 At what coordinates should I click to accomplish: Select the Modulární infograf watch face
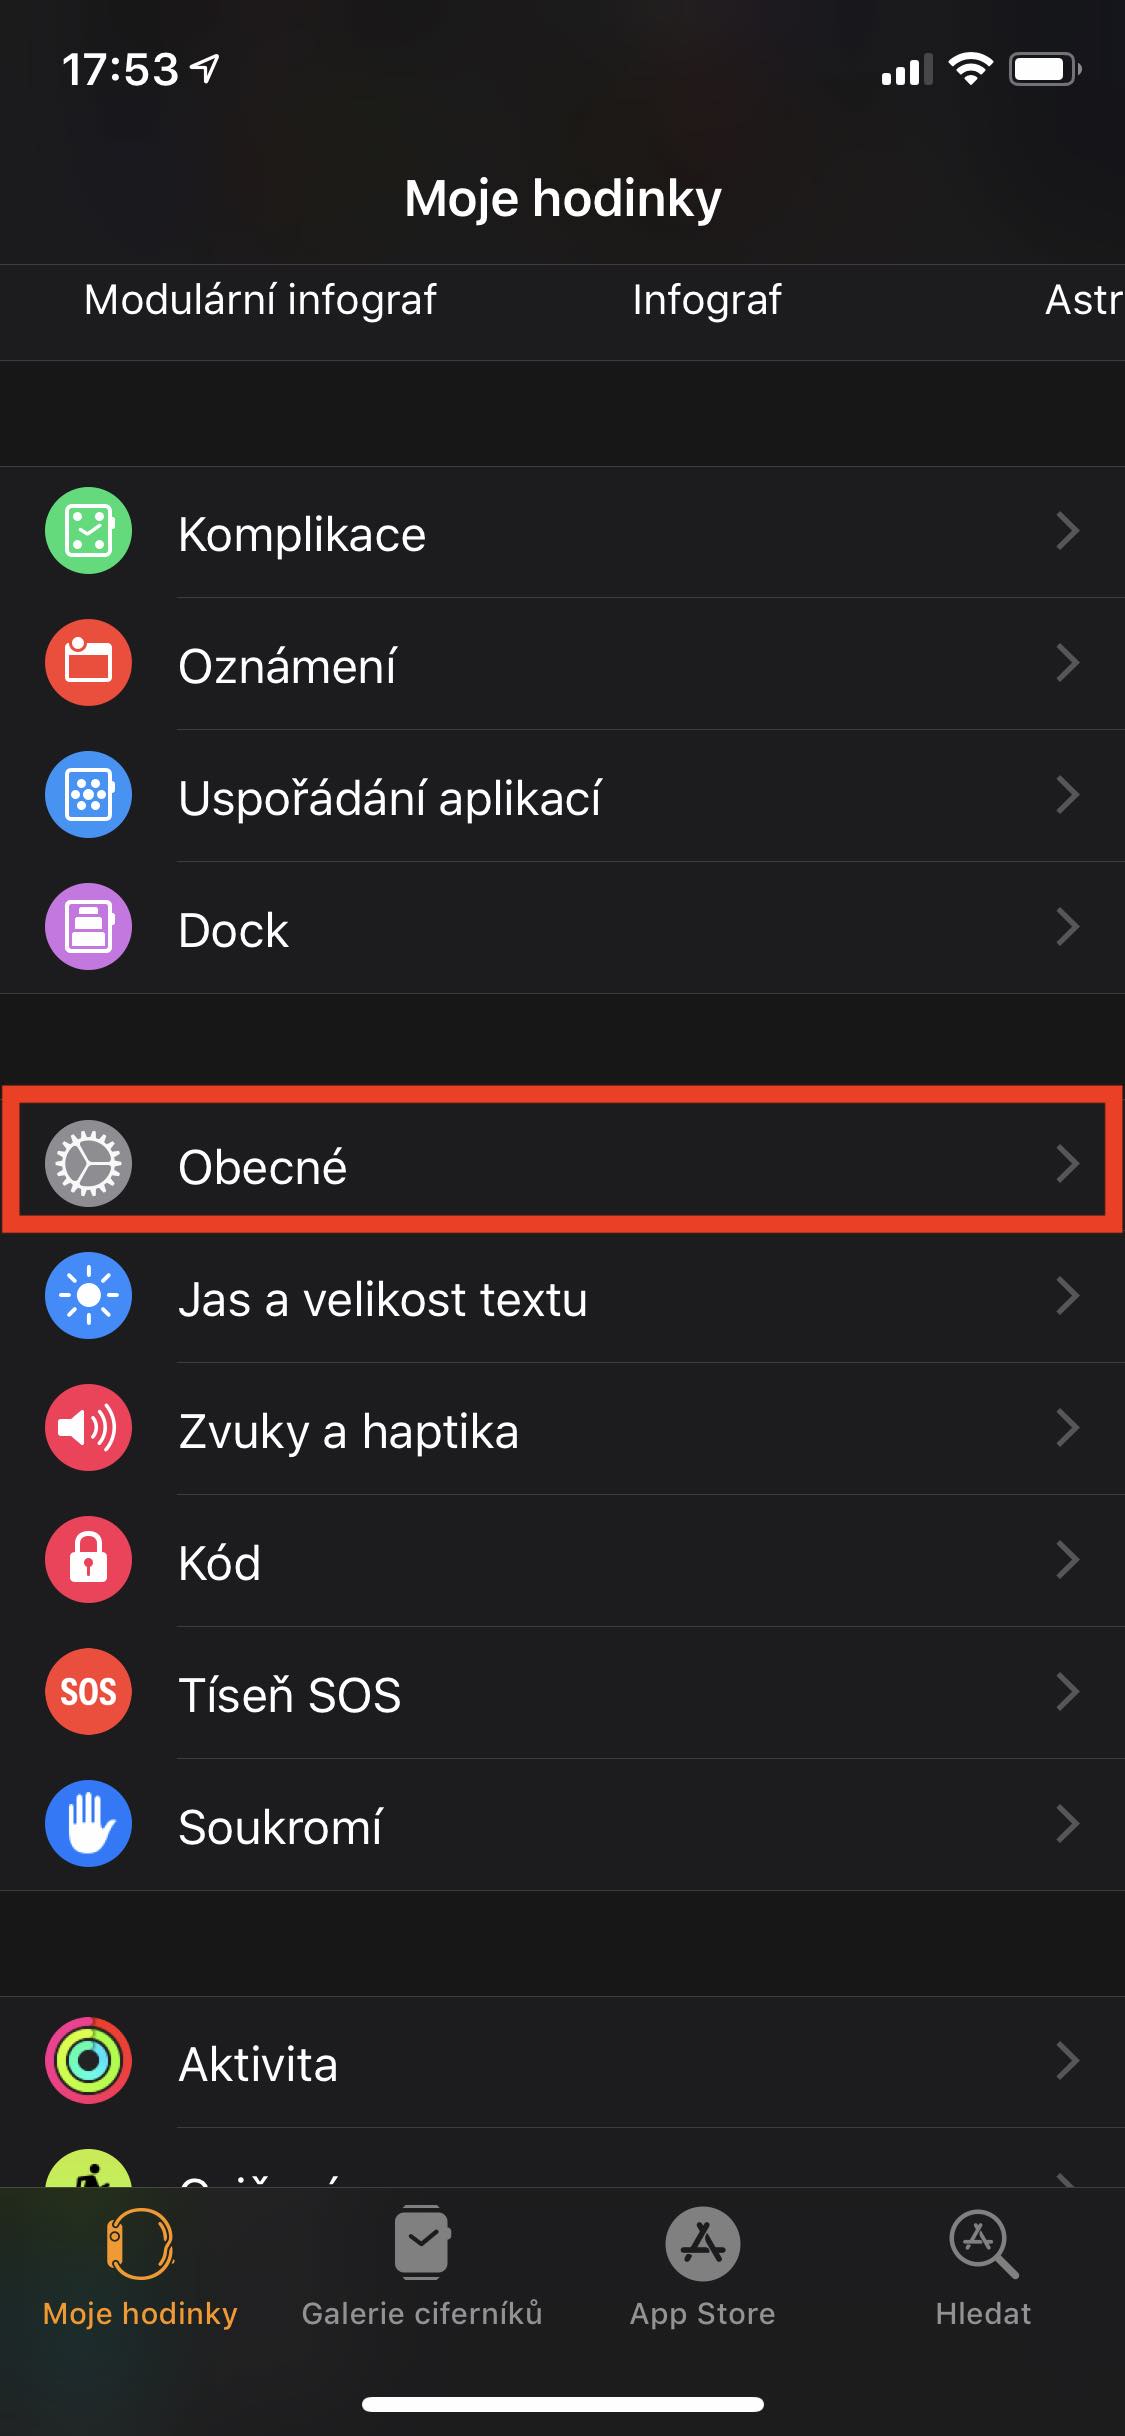coord(260,300)
